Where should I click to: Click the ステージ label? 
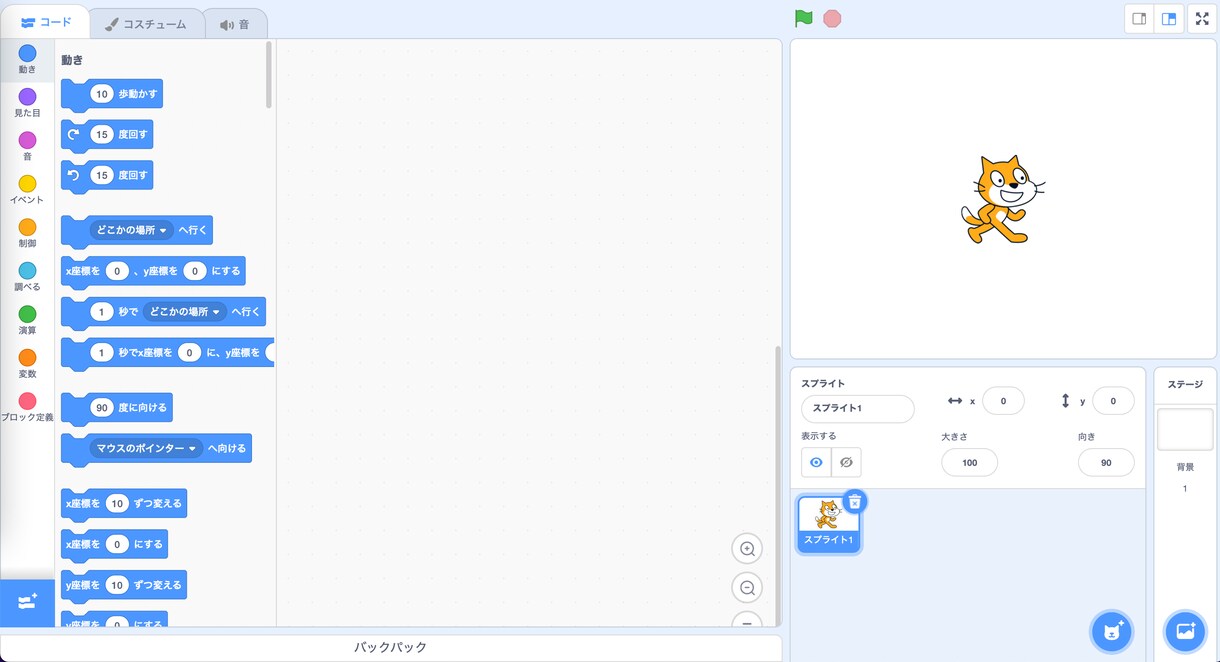[1185, 384]
